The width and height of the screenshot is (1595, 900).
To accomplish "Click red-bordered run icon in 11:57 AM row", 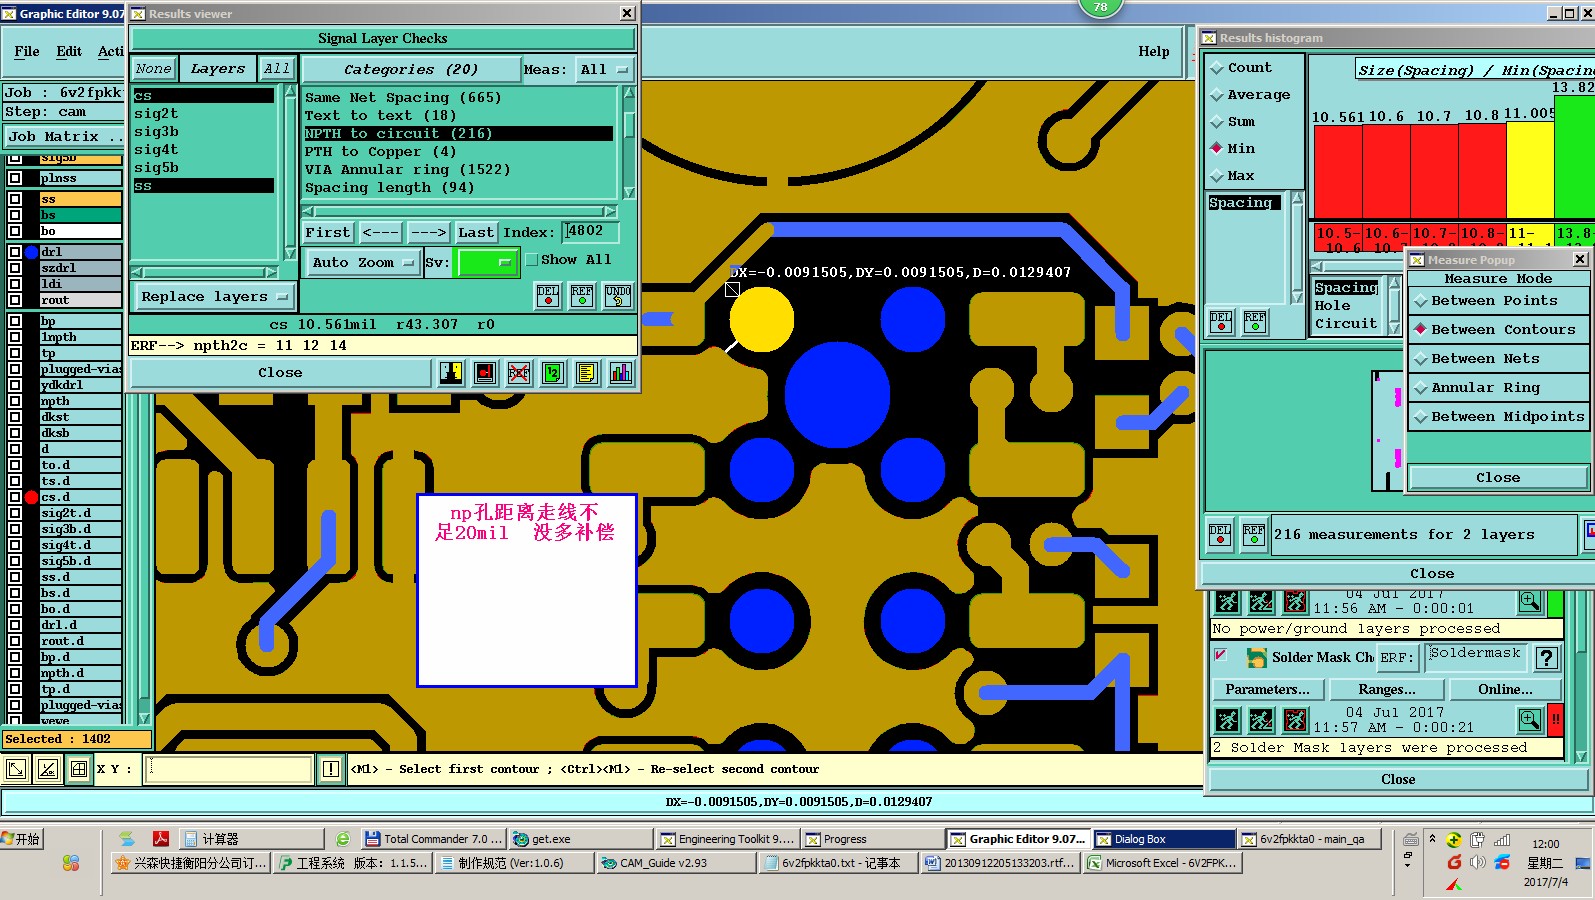I will pos(1295,720).
